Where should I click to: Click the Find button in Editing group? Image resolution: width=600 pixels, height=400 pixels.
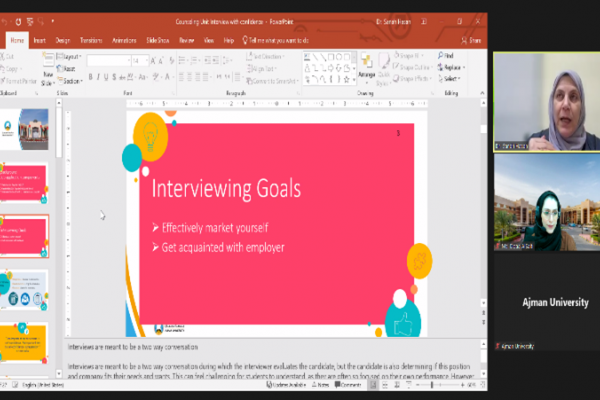coord(446,55)
